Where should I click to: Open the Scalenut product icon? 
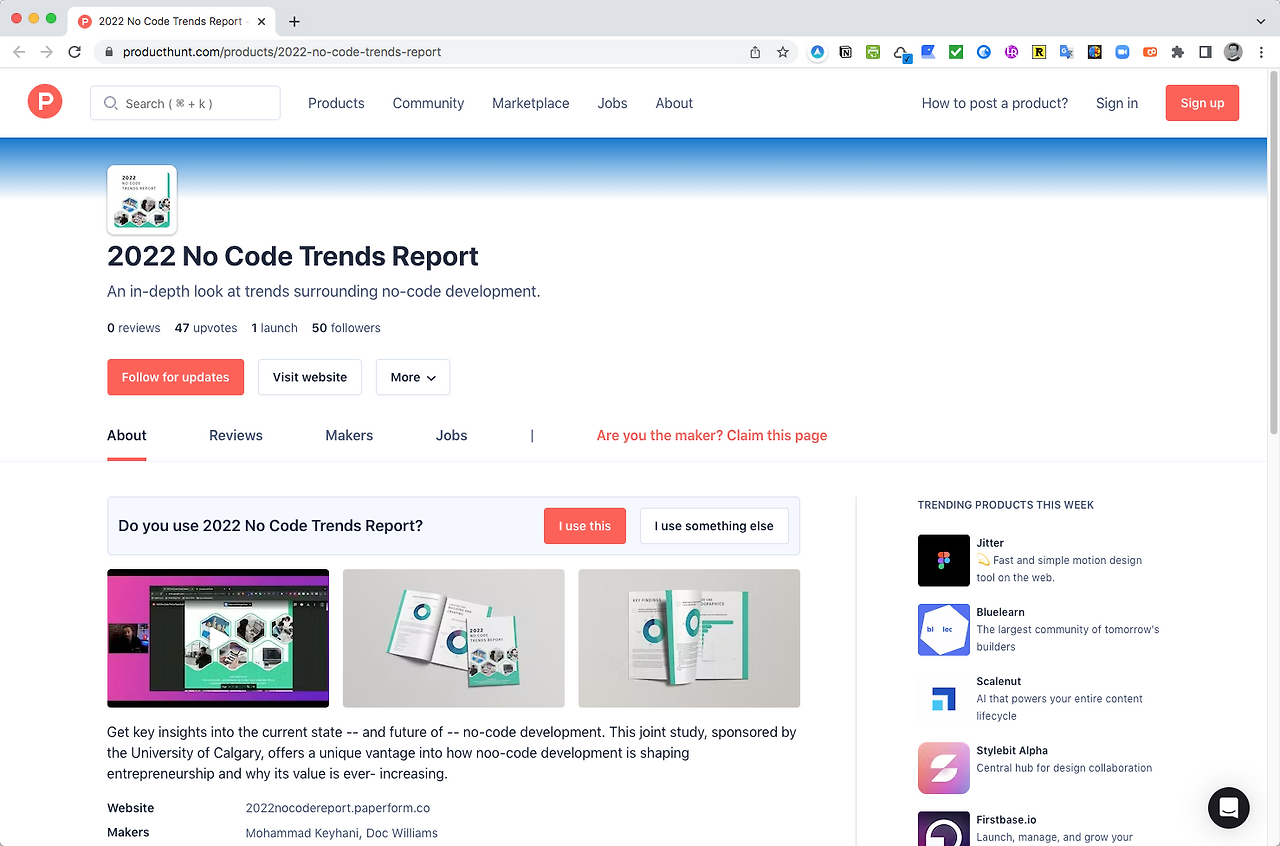point(944,698)
